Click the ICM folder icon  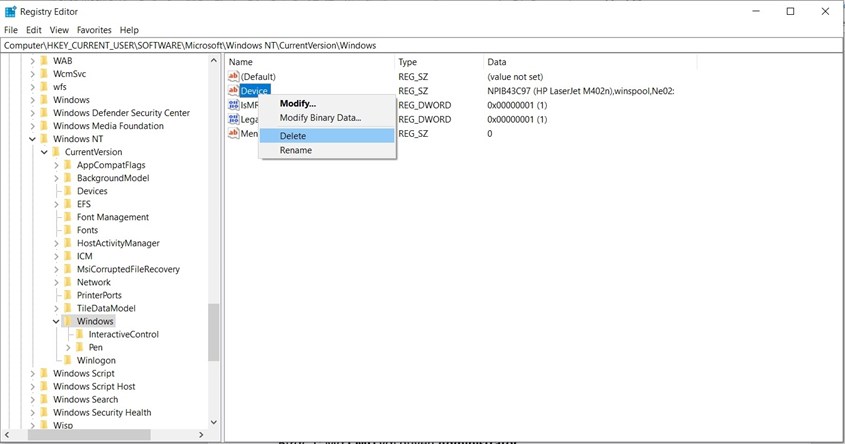pyautogui.click(x=68, y=256)
